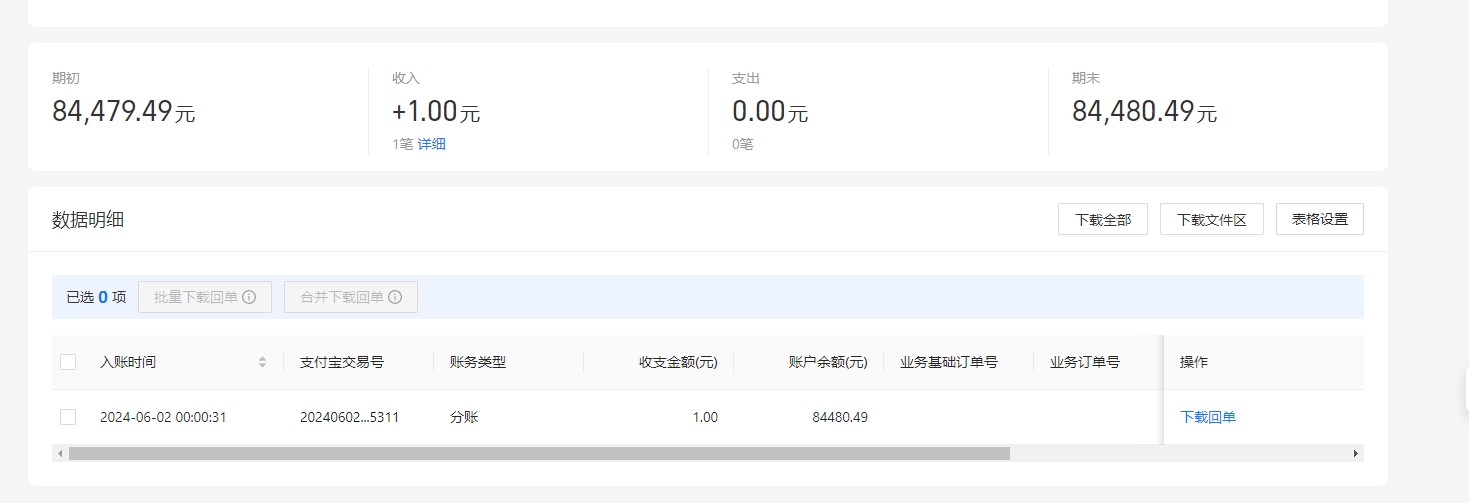The image size is (1469, 503).
Task: Click the 业务基础订单号 column header
Action: (x=949, y=362)
